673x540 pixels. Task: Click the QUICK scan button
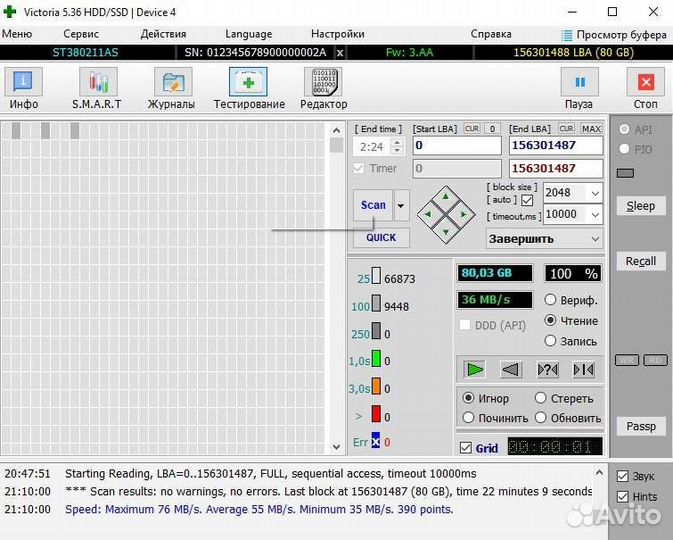point(380,237)
